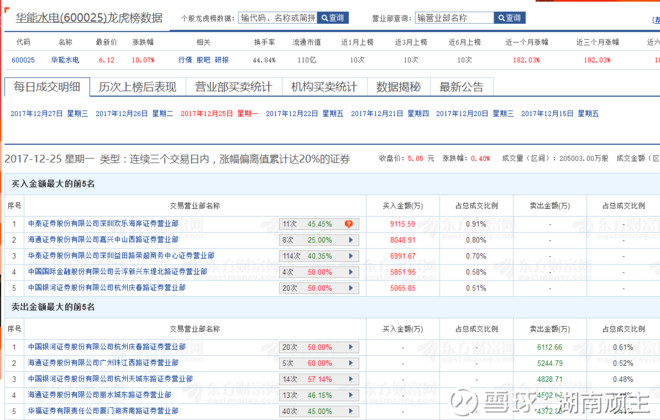Viewport: 660px width, 420px height.
Task: Expand the 中泰证券 11次 45.45% stats box
Action: [x=310, y=224]
